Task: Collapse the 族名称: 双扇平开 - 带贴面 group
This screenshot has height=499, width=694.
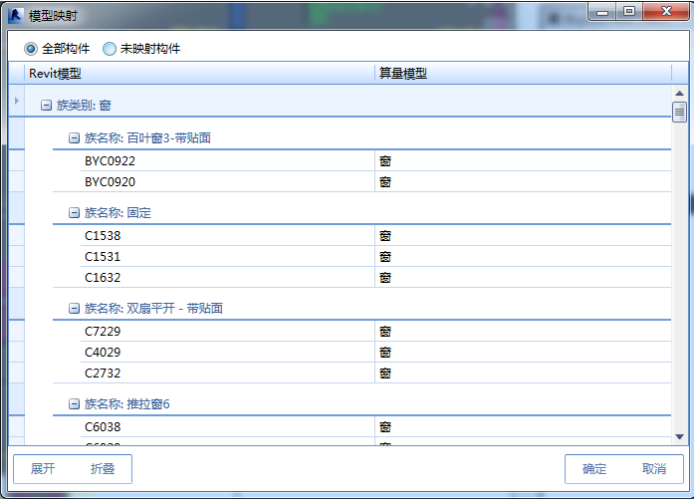Action: coord(74,309)
